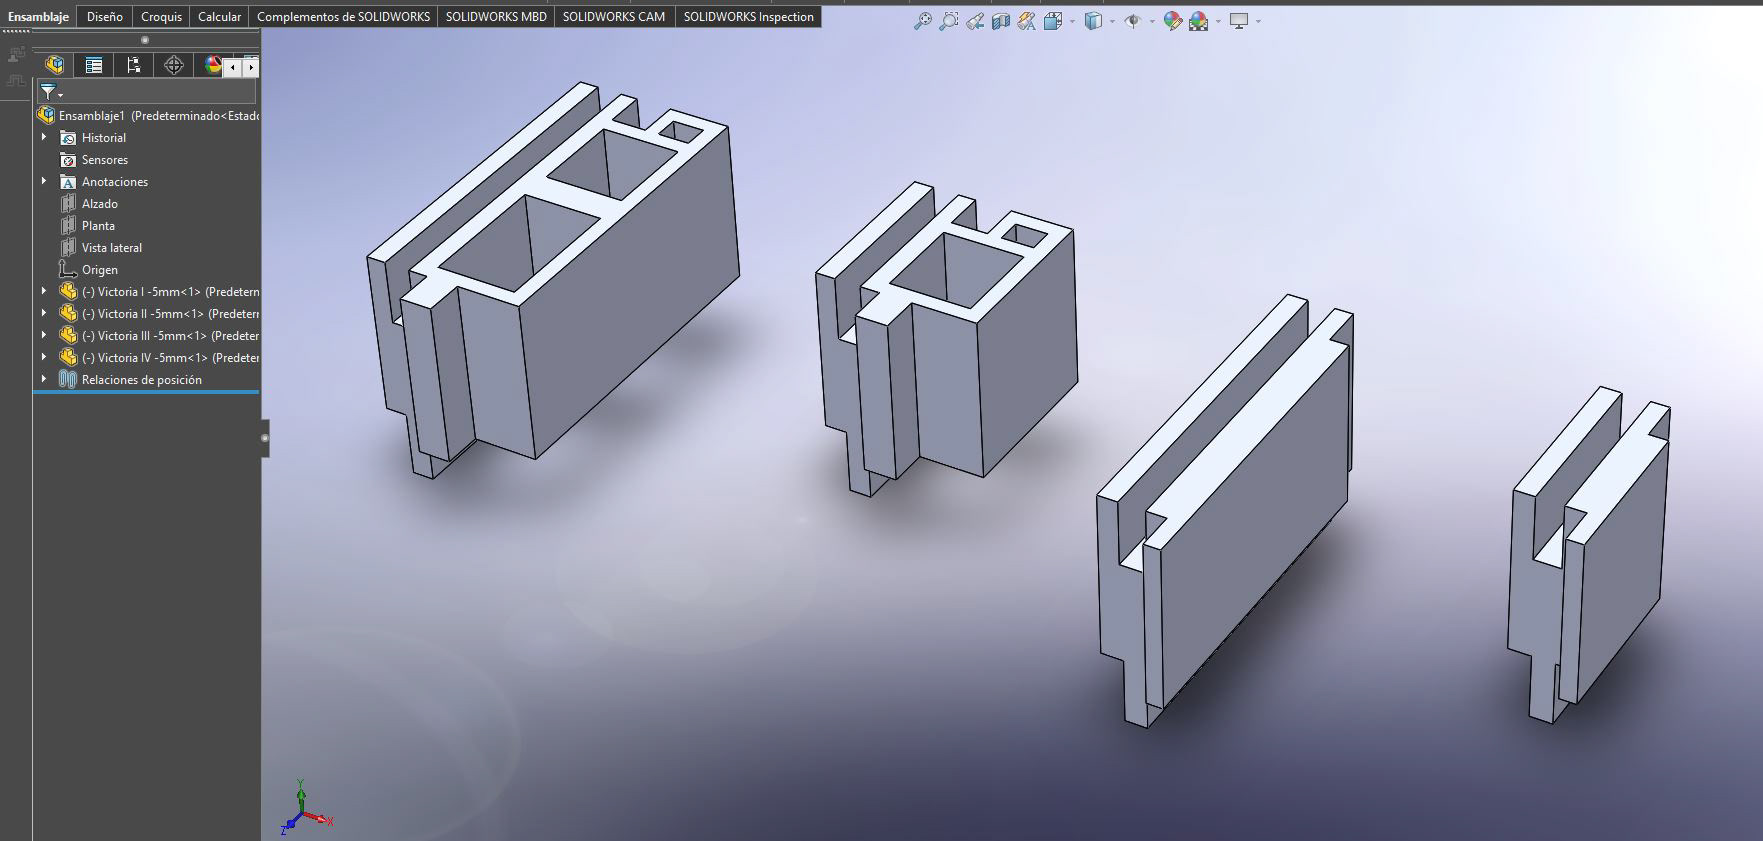Open the Apply Scene dropdown arrow

[1218, 21]
